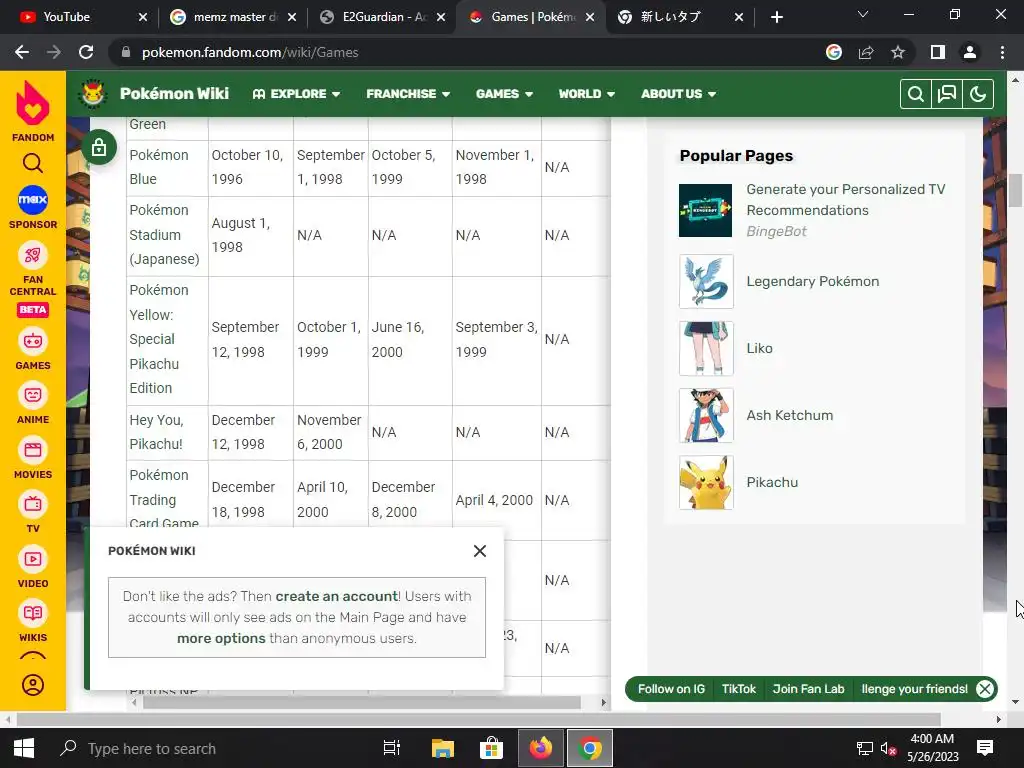Open the Discuss chat bubbles icon
The height and width of the screenshot is (768, 1024).
click(x=947, y=94)
